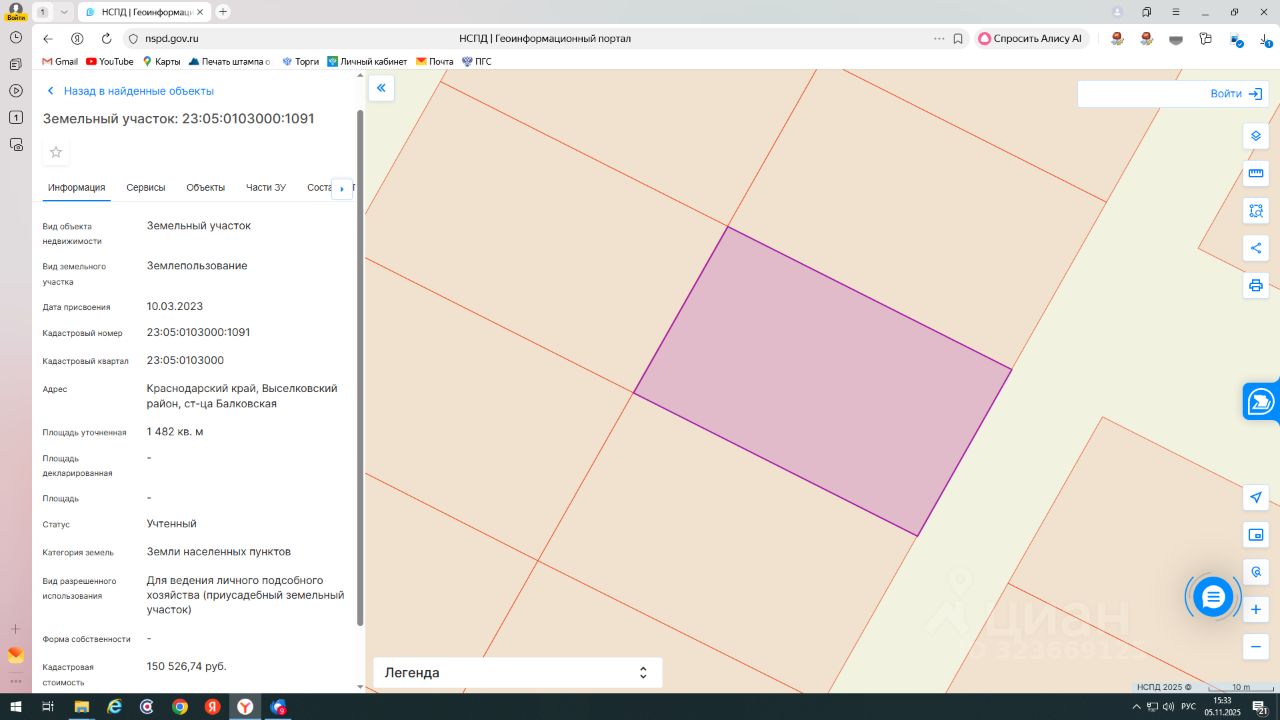The width and height of the screenshot is (1280, 720).
Task: Open the Информация tab
Action: point(77,188)
